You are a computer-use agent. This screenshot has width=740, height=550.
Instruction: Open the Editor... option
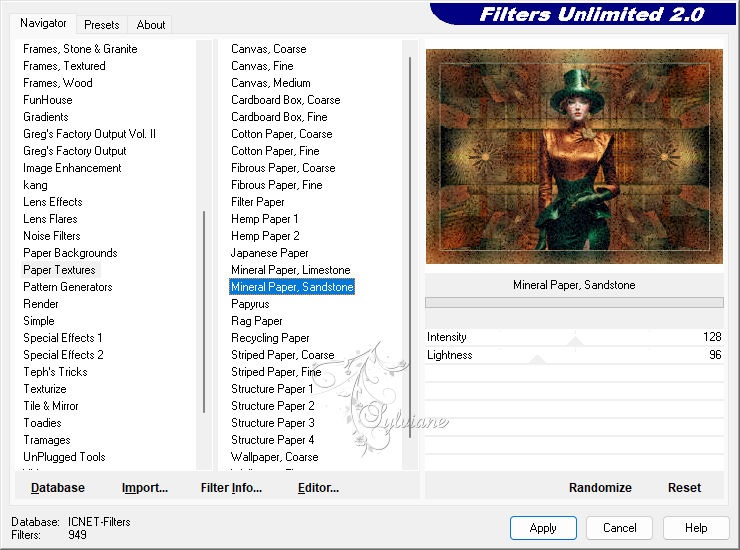(319, 488)
